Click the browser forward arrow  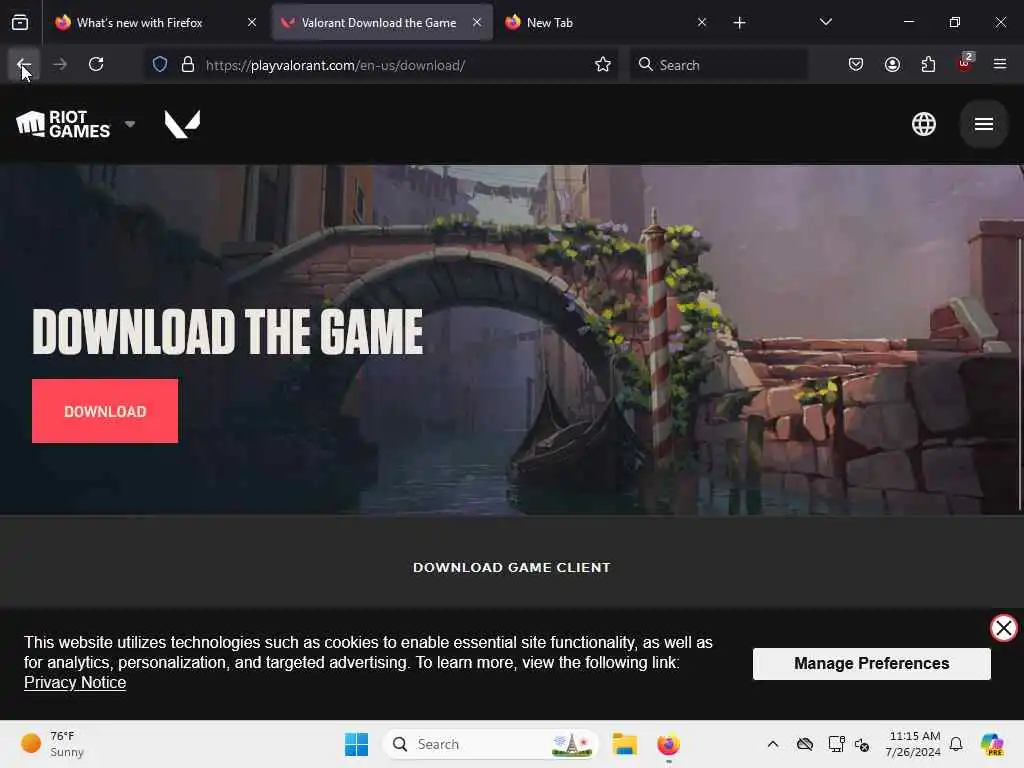pyautogui.click(x=60, y=64)
